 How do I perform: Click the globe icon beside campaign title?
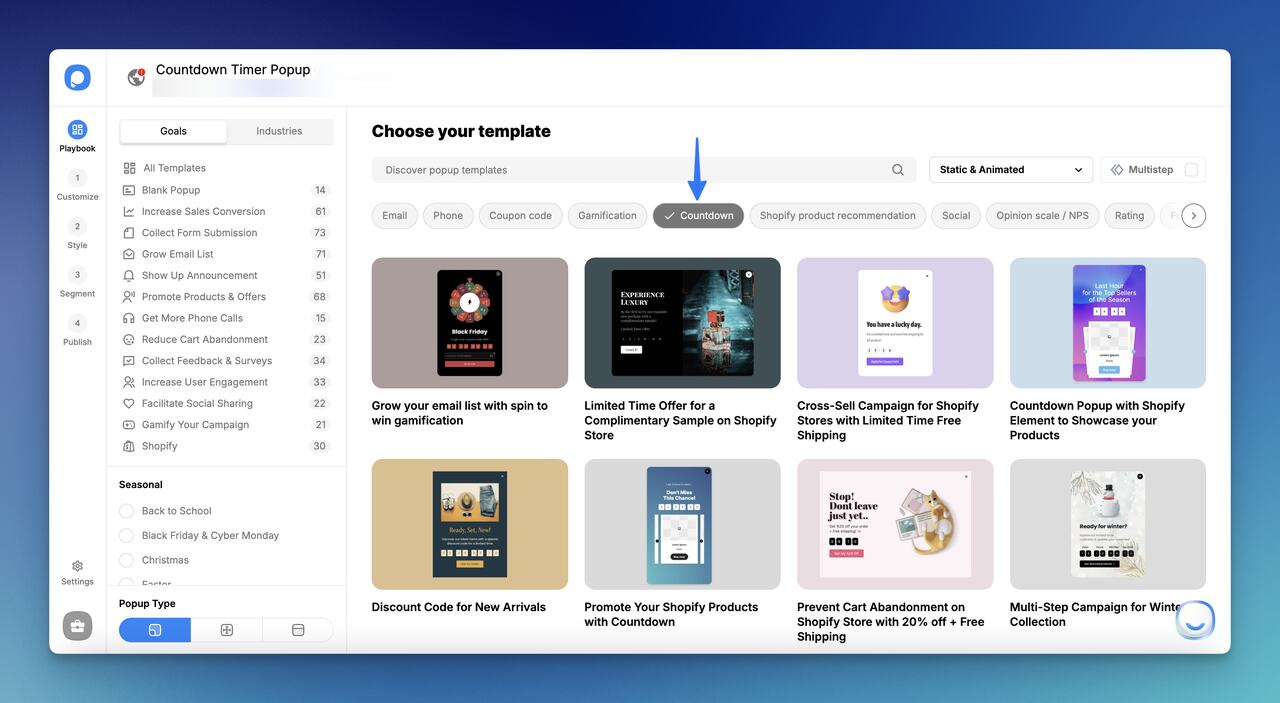(136, 77)
